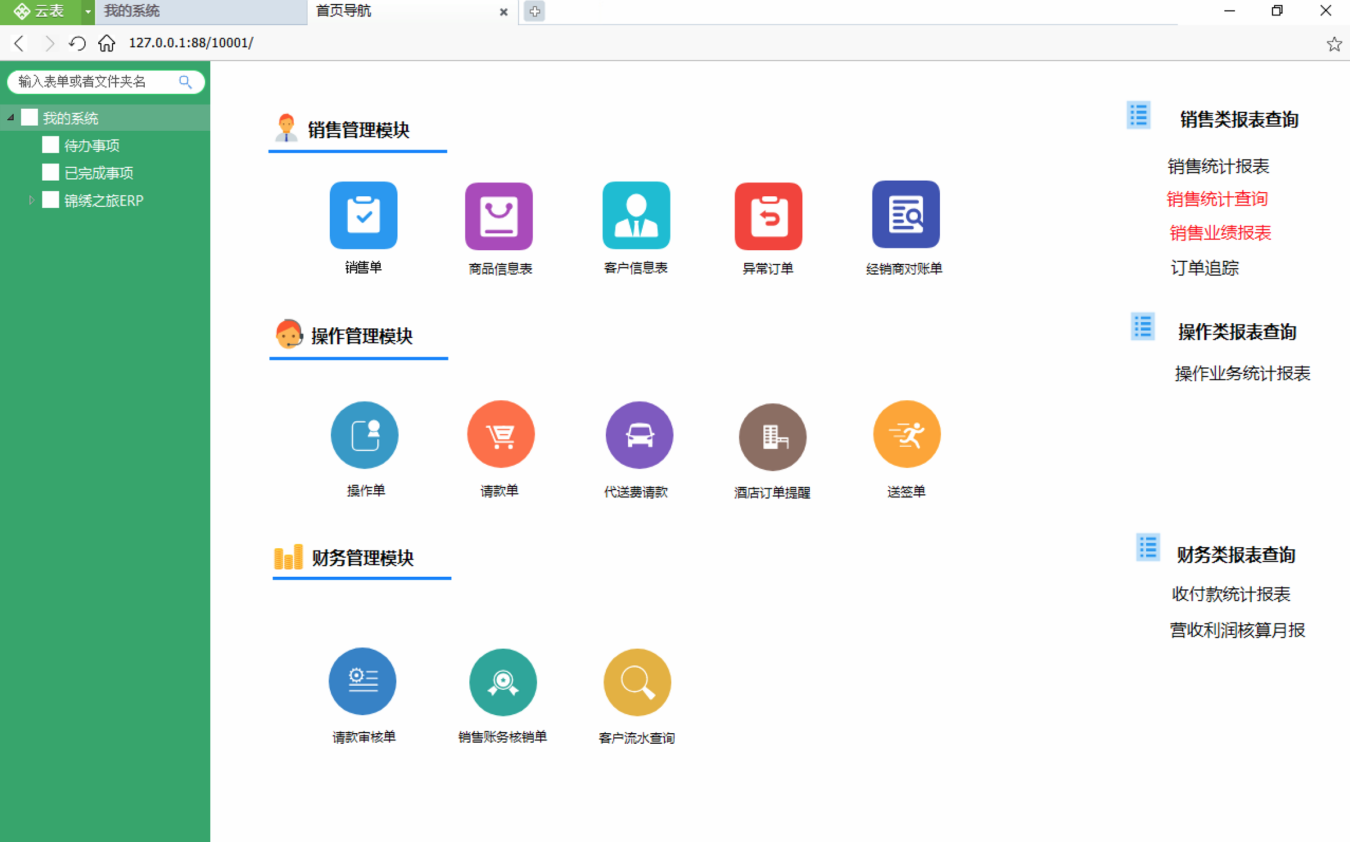1350x842 pixels.
Task: Open the 销售单 module icon
Action: pos(363,215)
